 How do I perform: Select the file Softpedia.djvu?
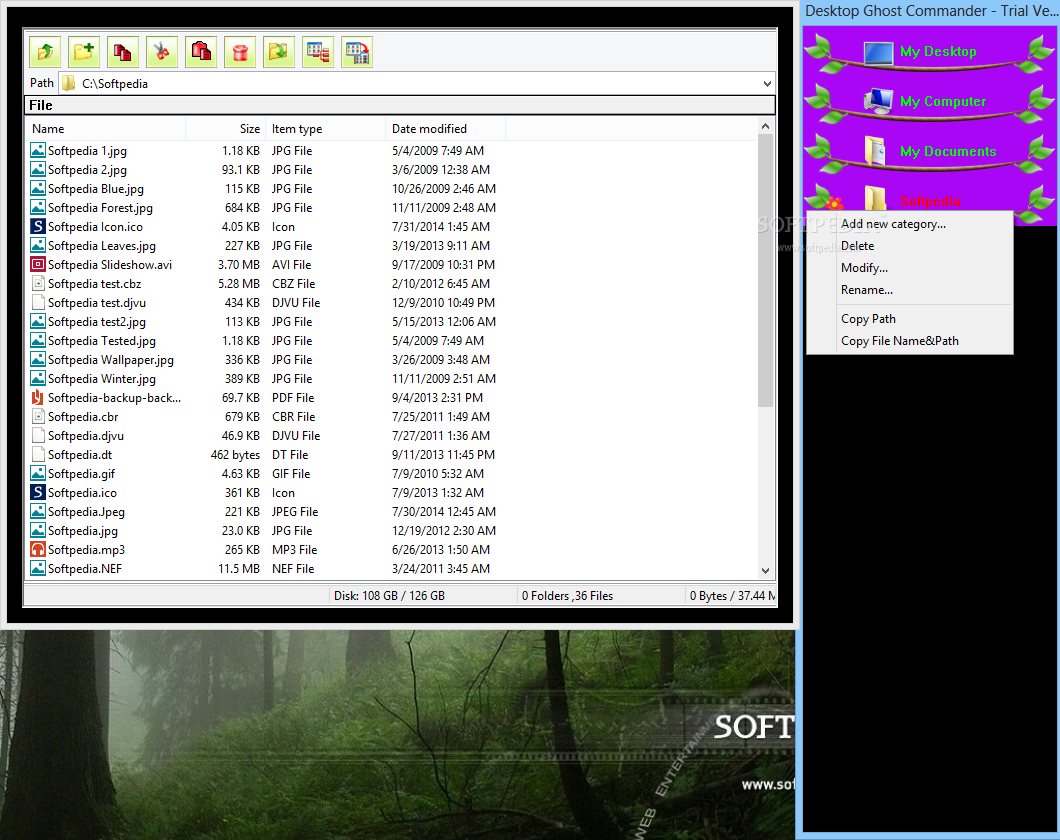86,436
